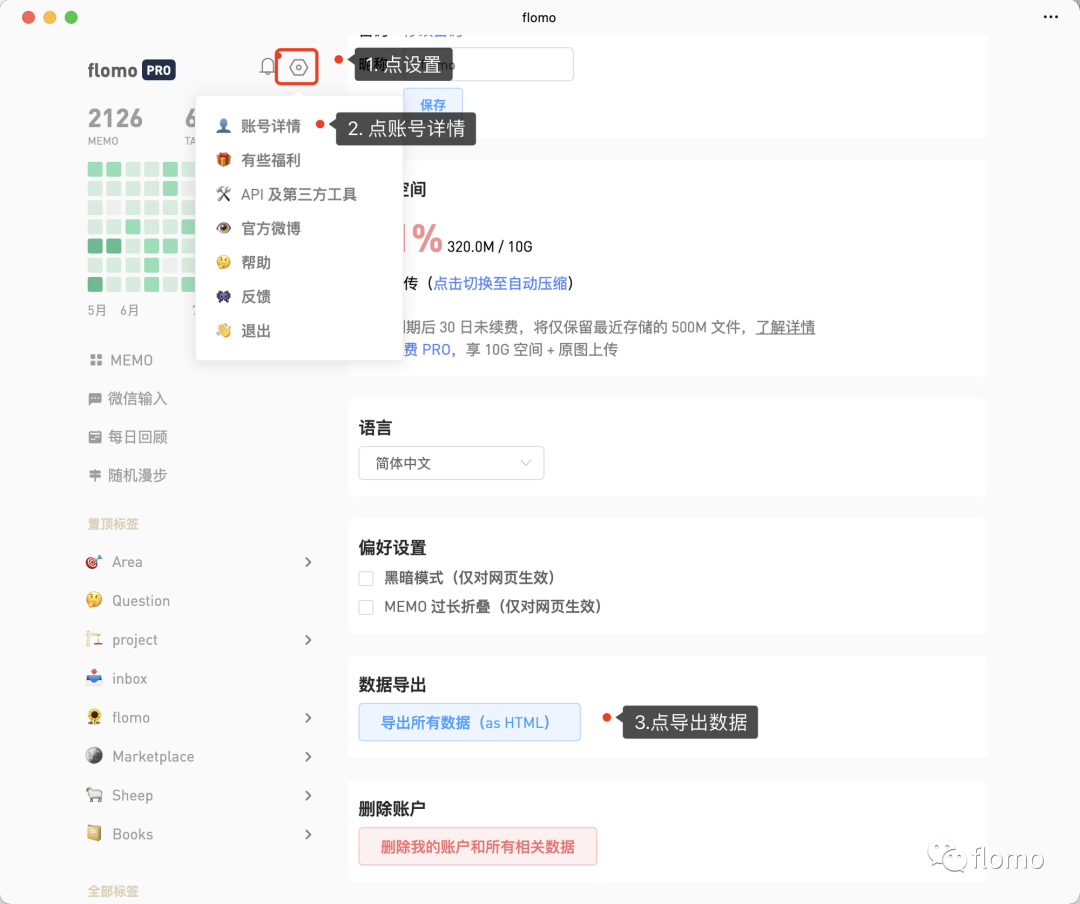1080x904 pixels.
Task: Expand the project tag chevron
Action: (308, 640)
